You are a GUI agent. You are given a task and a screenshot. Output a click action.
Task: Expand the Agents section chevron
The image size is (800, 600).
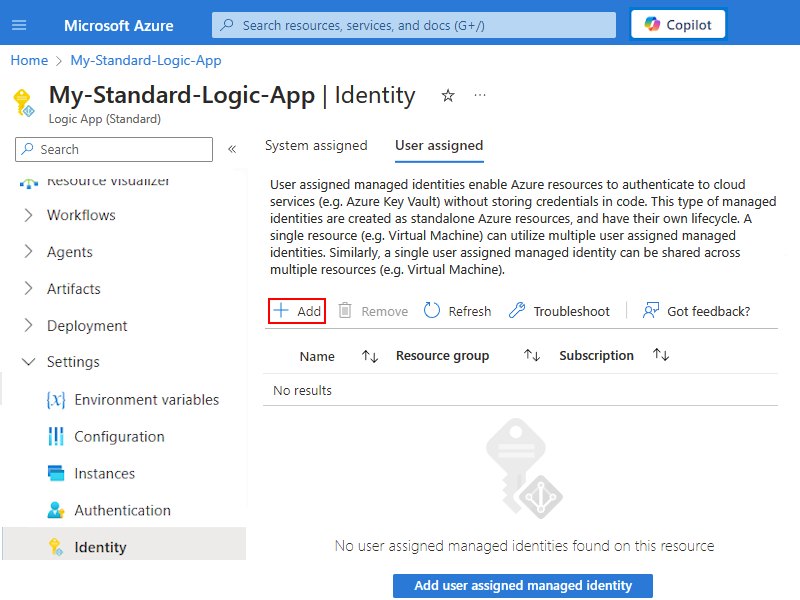tap(29, 252)
